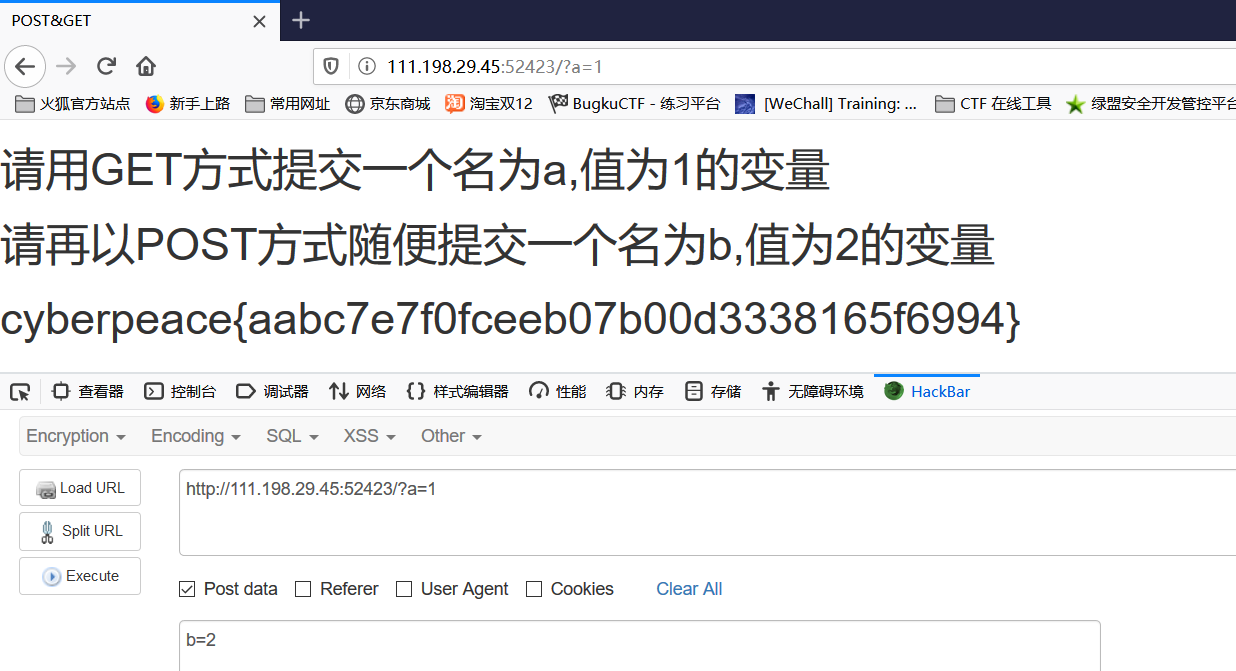Close the POST&GET tab
Image resolution: width=1236 pixels, height=671 pixels.
click(x=259, y=21)
